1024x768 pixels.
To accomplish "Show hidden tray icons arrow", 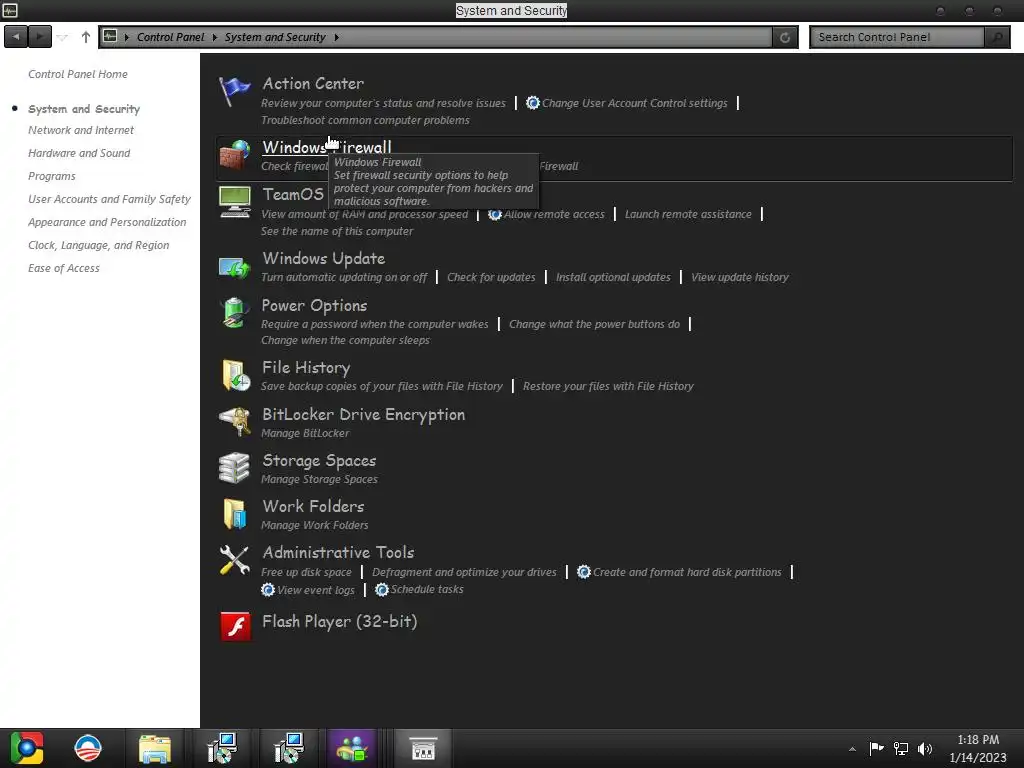I will click(852, 749).
